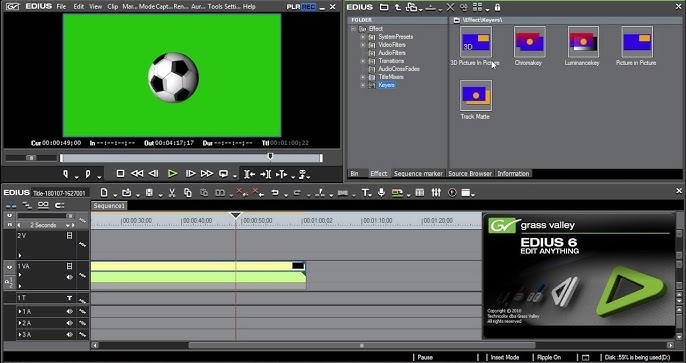Click the Redo arrow icon

297,192
